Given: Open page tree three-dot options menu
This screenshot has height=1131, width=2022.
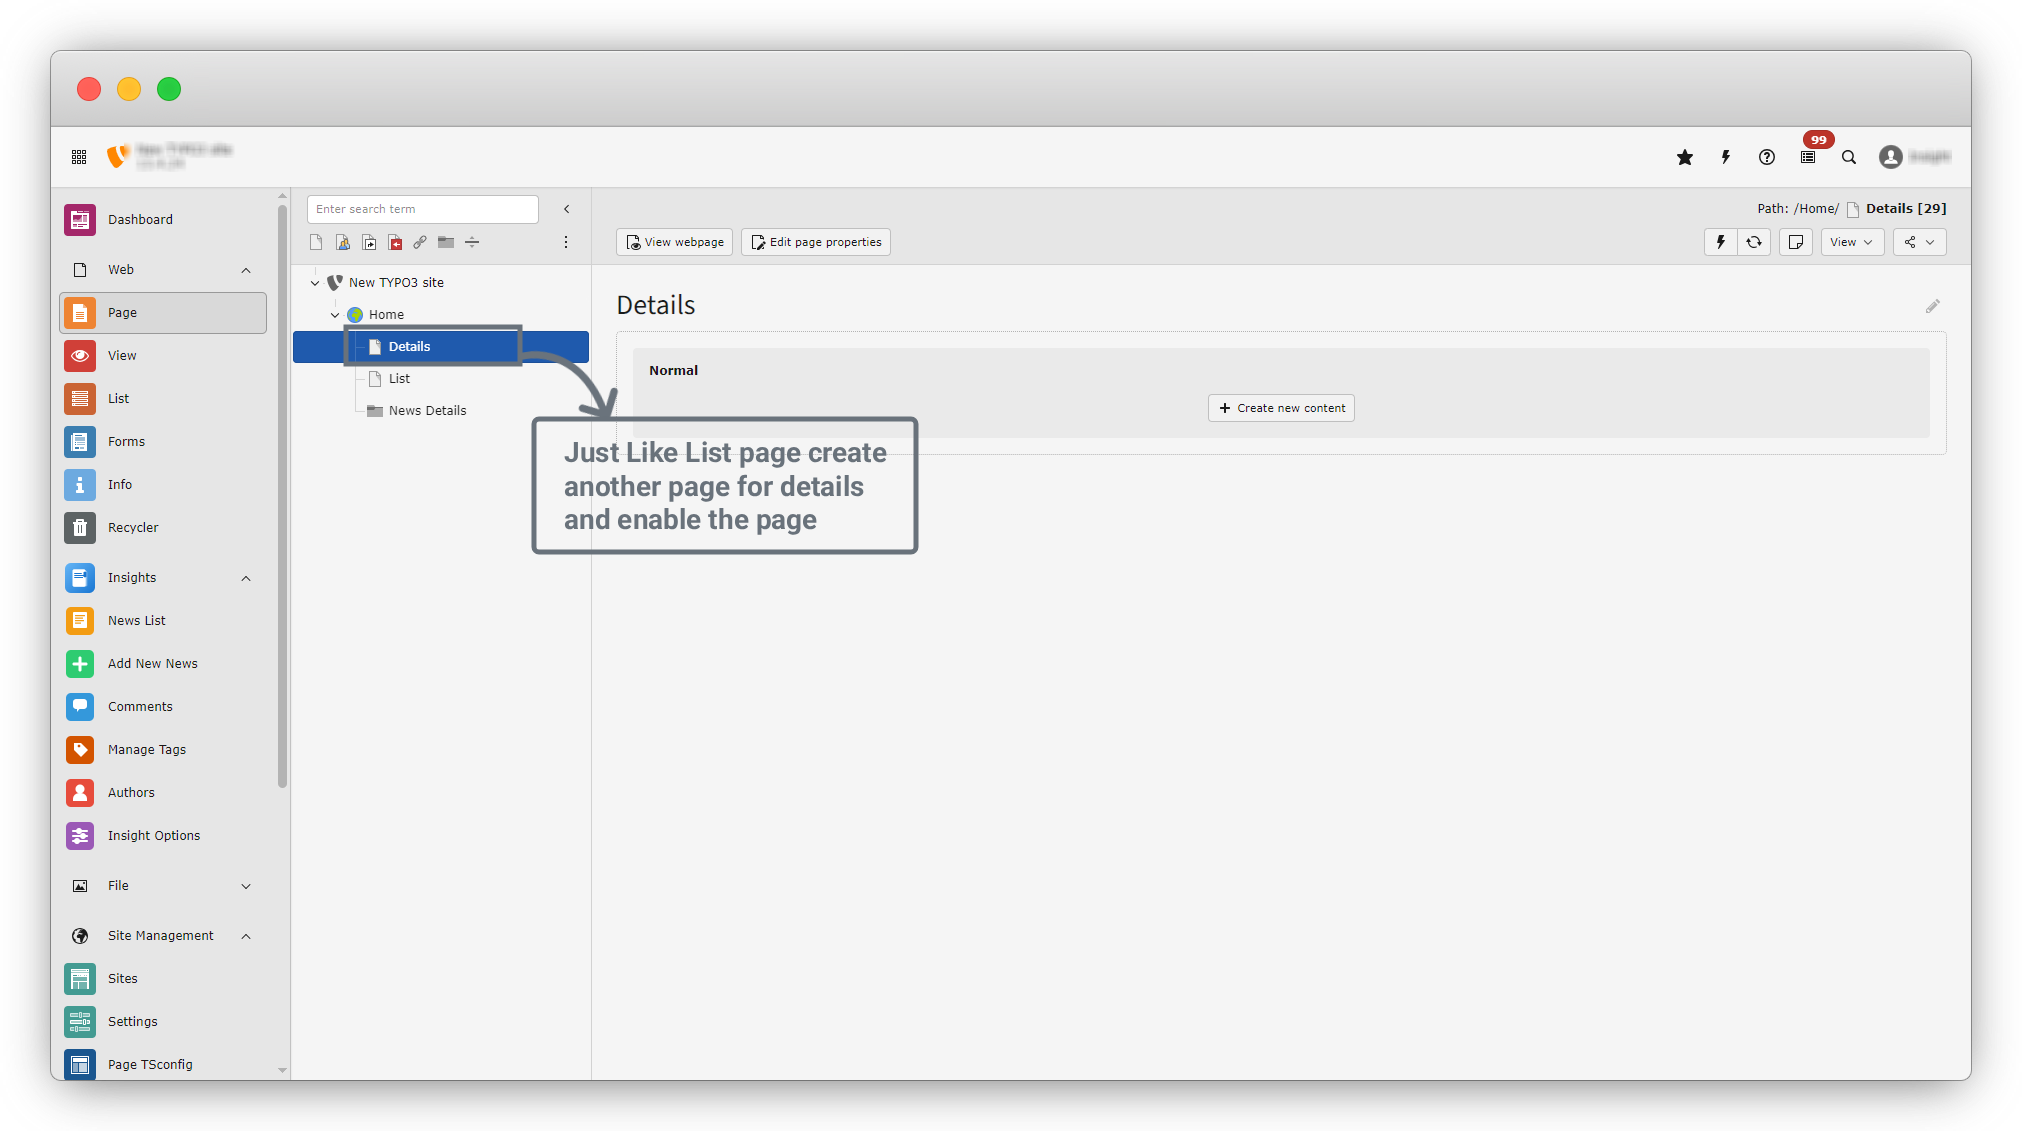Looking at the screenshot, I should (566, 242).
